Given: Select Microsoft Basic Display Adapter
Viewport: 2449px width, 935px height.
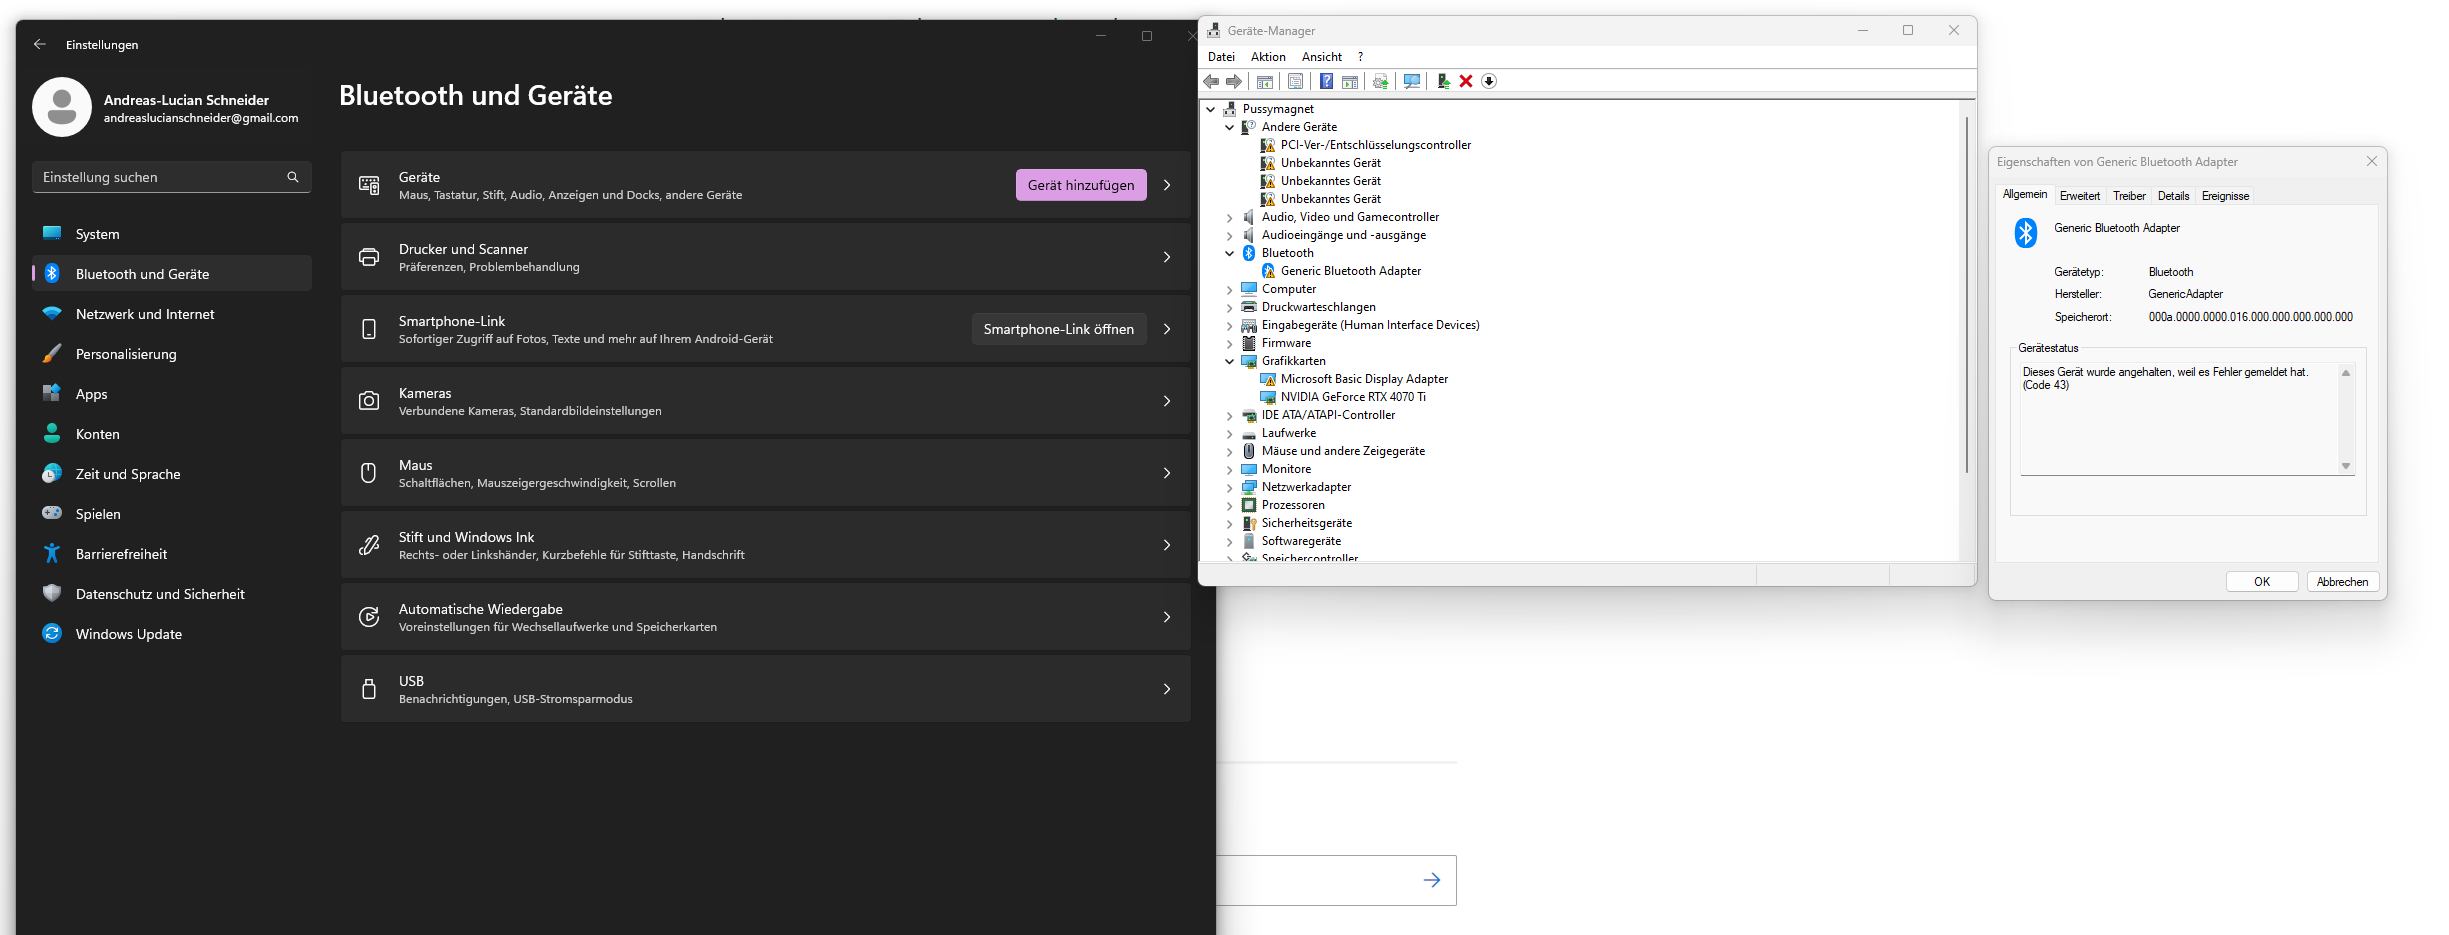Looking at the screenshot, I should [x=1364, y=379].
